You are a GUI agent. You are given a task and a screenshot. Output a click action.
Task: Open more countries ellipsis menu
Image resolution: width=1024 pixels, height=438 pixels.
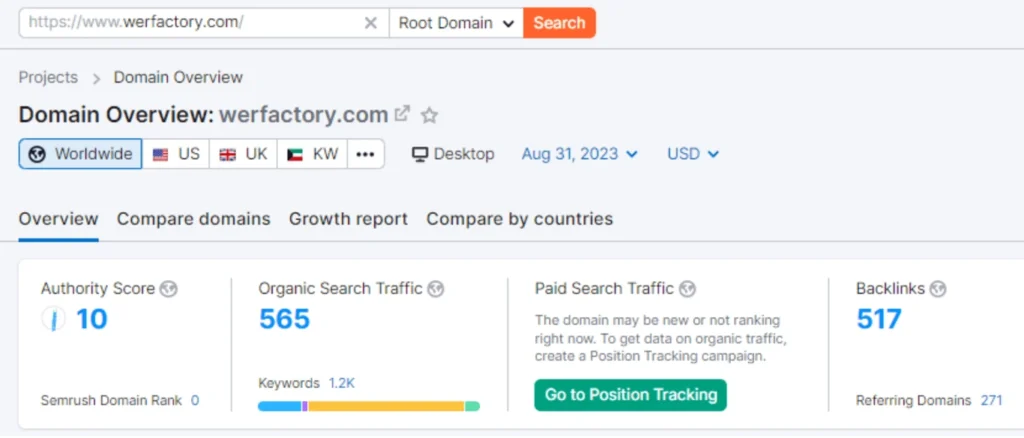(x=366, y=154)
